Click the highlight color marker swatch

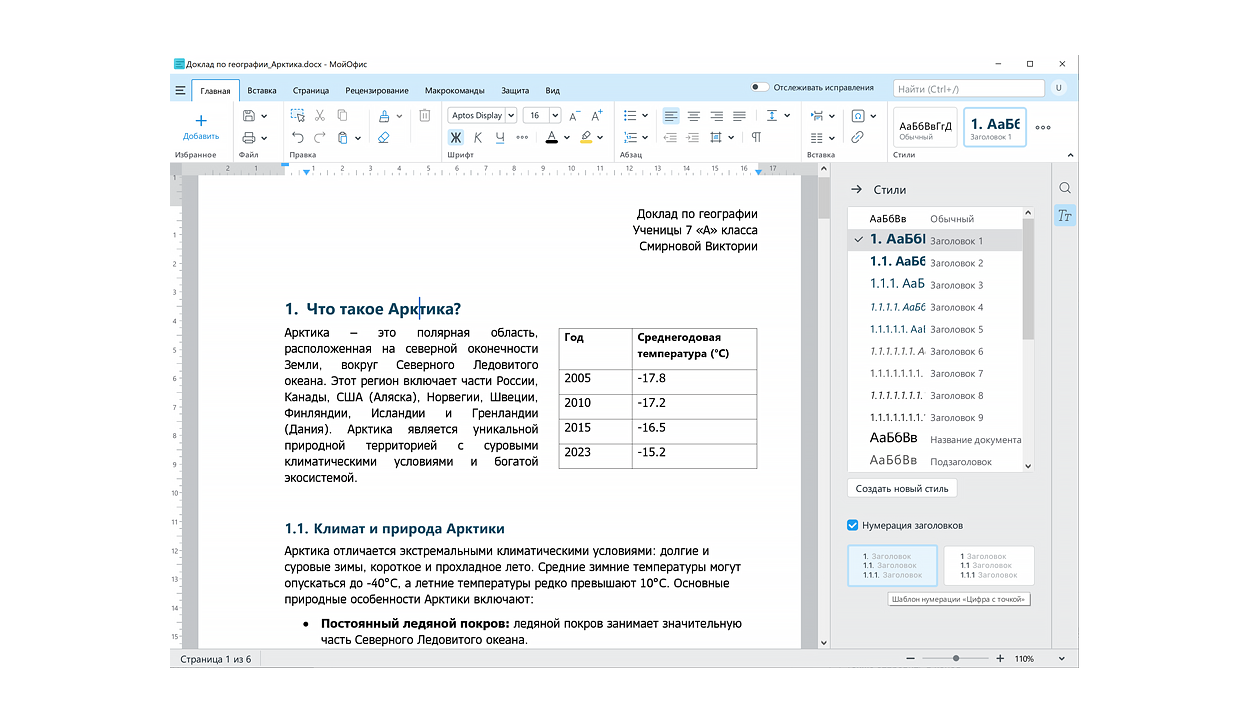[x=586, y=137]
